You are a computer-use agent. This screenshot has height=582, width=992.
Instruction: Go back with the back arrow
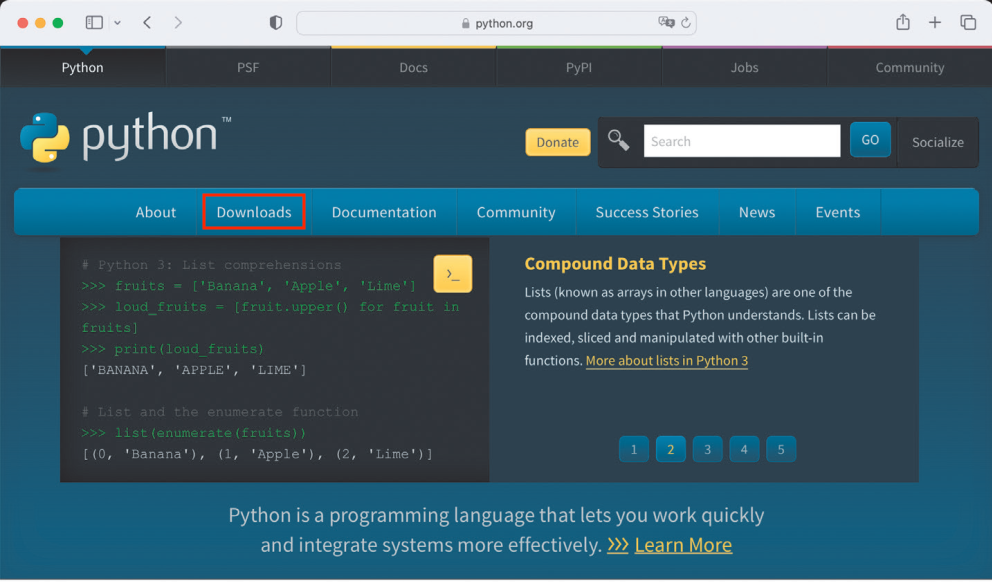point(147,23)
